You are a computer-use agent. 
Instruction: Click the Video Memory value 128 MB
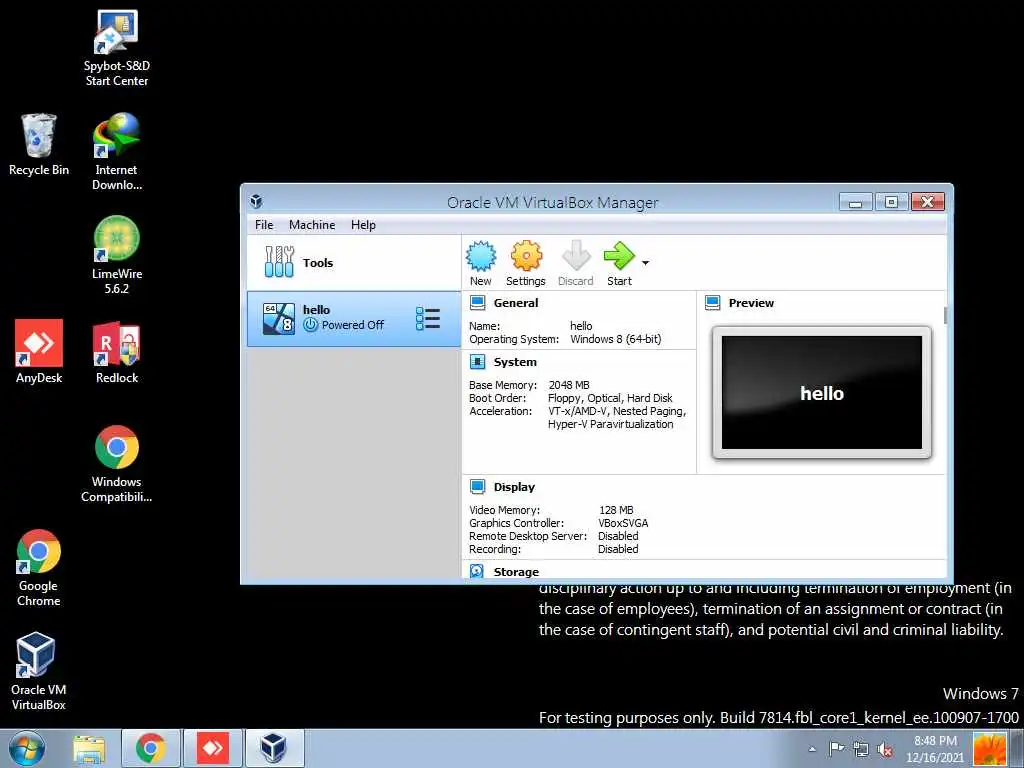click(616, 510)
